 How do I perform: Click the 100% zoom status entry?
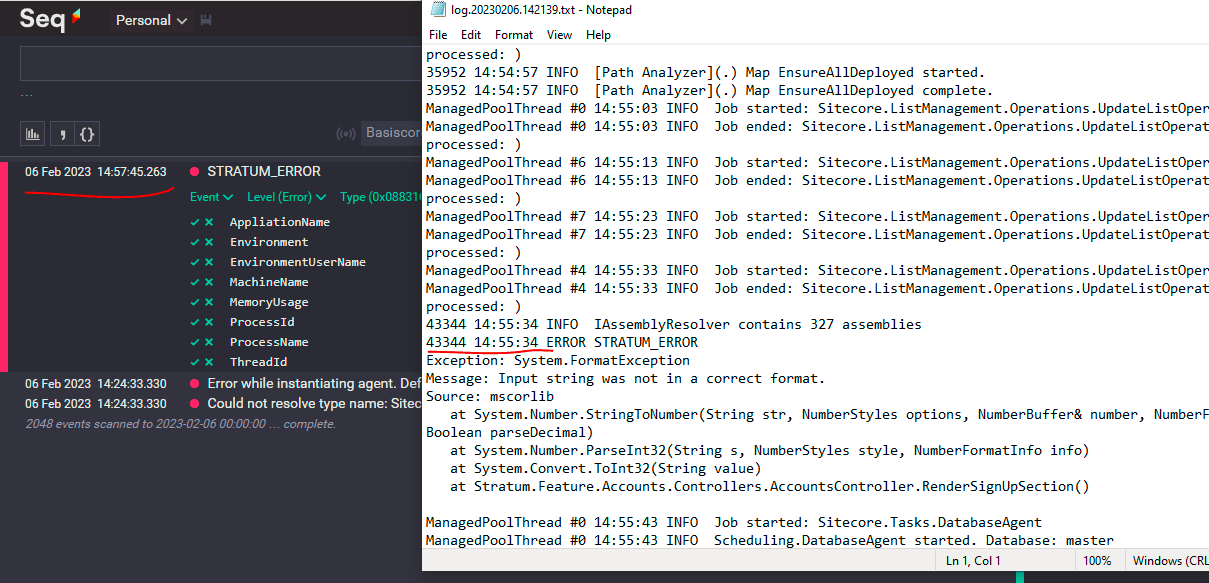[1097, 561]
